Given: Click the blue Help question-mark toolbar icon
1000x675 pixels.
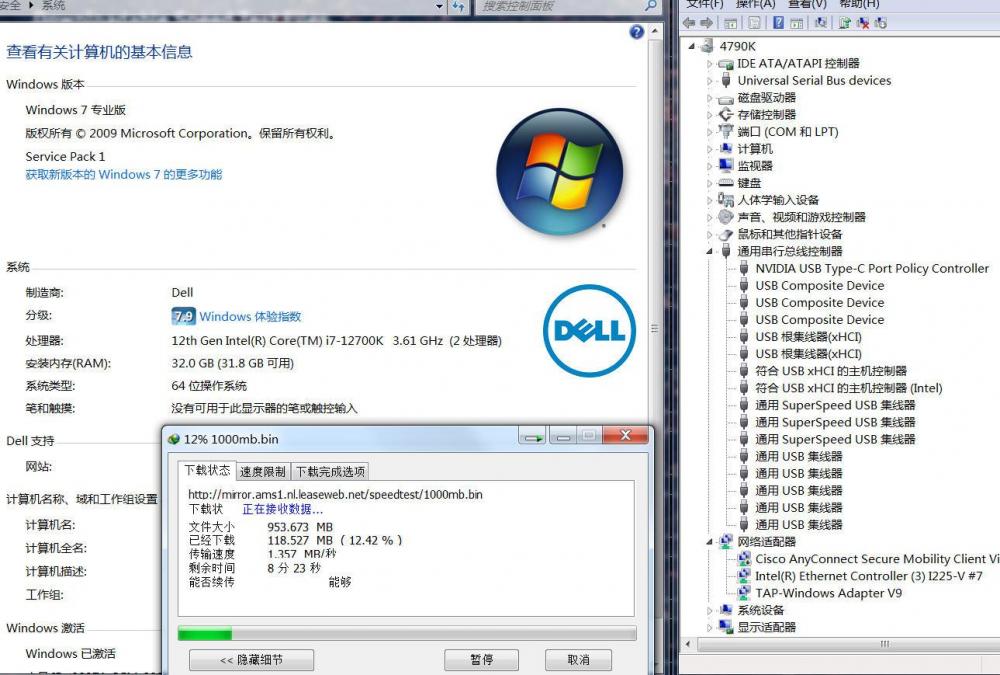Looking at the screenshot, I should coord(778,23).
